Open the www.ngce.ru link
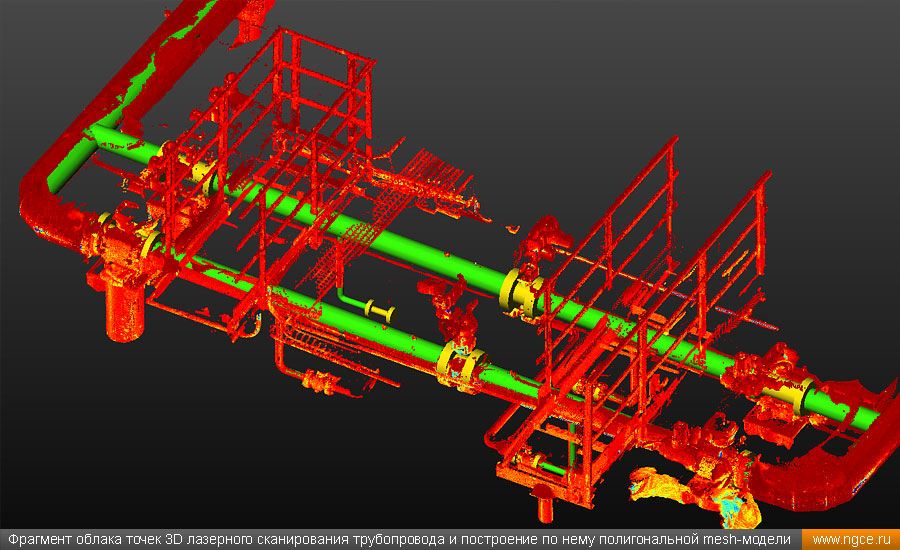 pos(851,540)
